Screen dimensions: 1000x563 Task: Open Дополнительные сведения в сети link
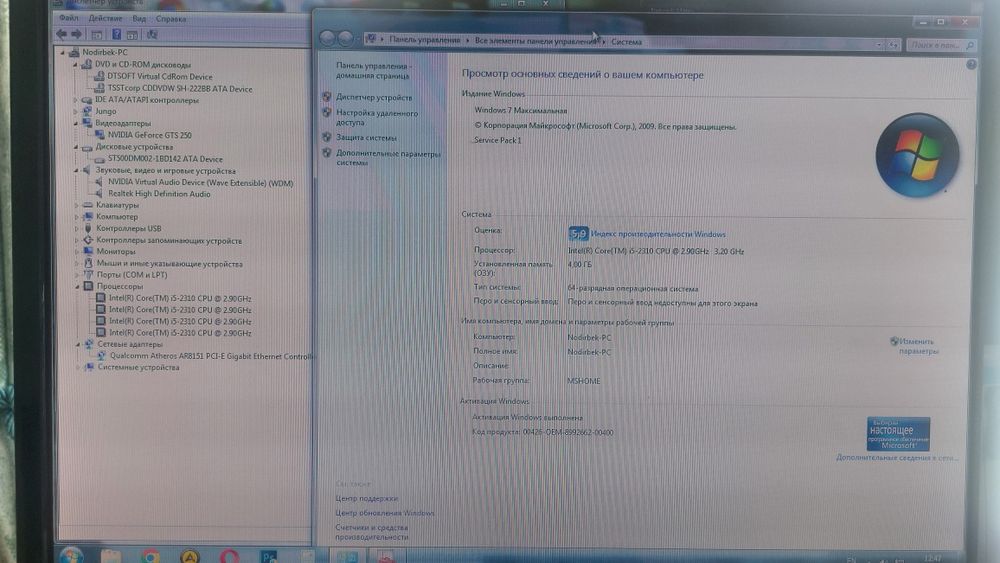pyautogui.click(x=896, y=458)
